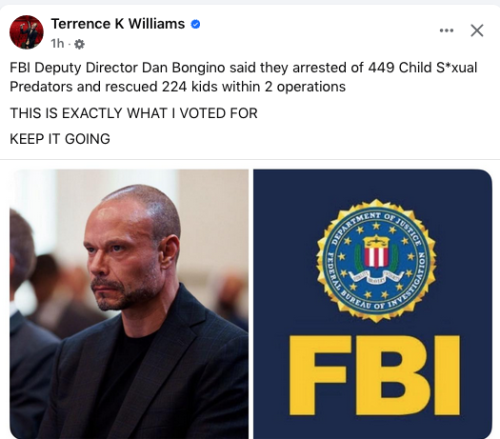500x439 pixels.
Task: Select the text THIS IS EXACTLY WHAT I VOTED FOR
Action: [134, 113]
